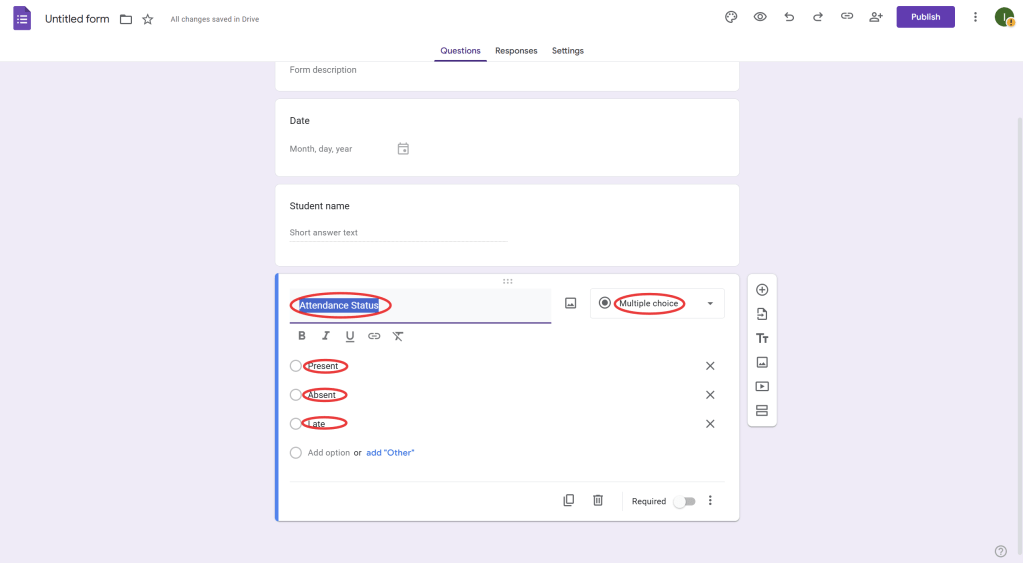
Task: Add a section from side toolbar
Action: click(x=762, y=410)
